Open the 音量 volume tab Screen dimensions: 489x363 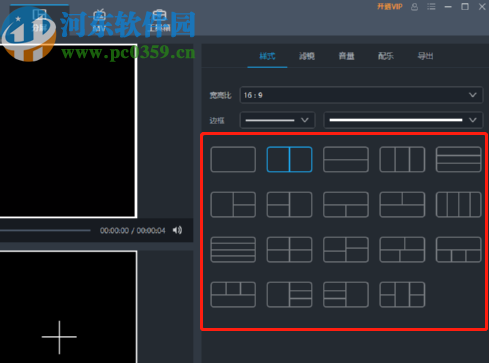click(x=347, y=56)
